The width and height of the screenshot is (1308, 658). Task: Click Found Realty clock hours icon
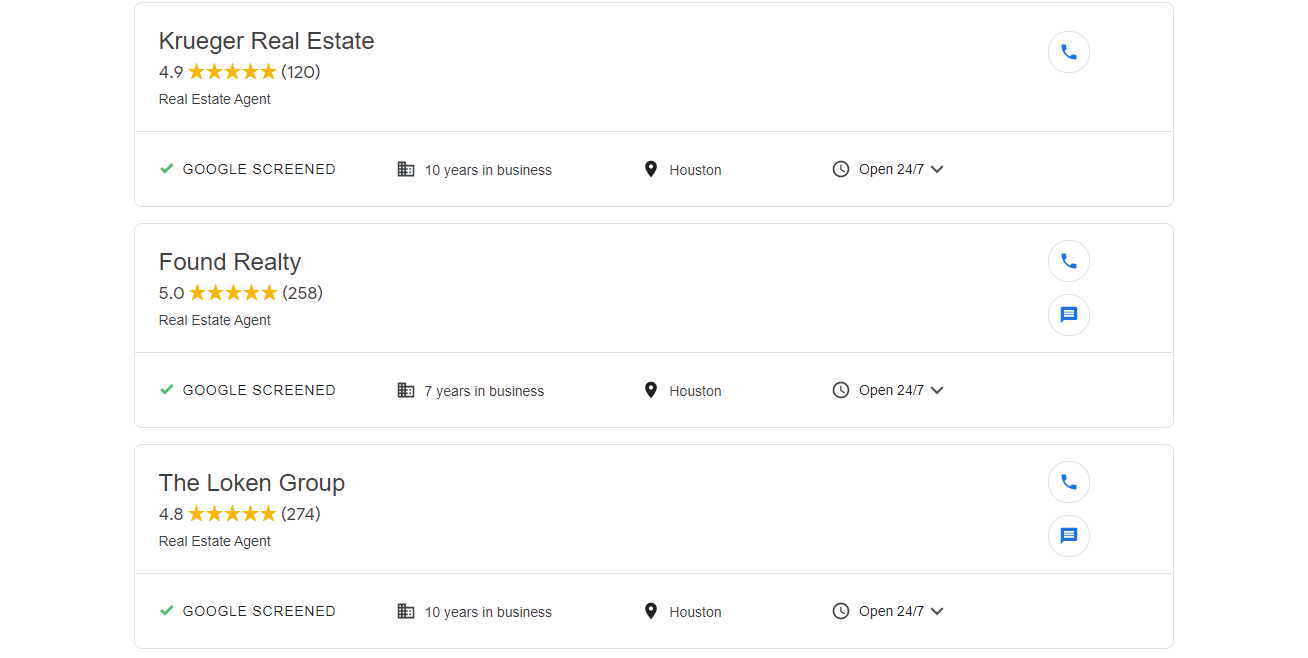pyautogui.click(x=841, y=390)
